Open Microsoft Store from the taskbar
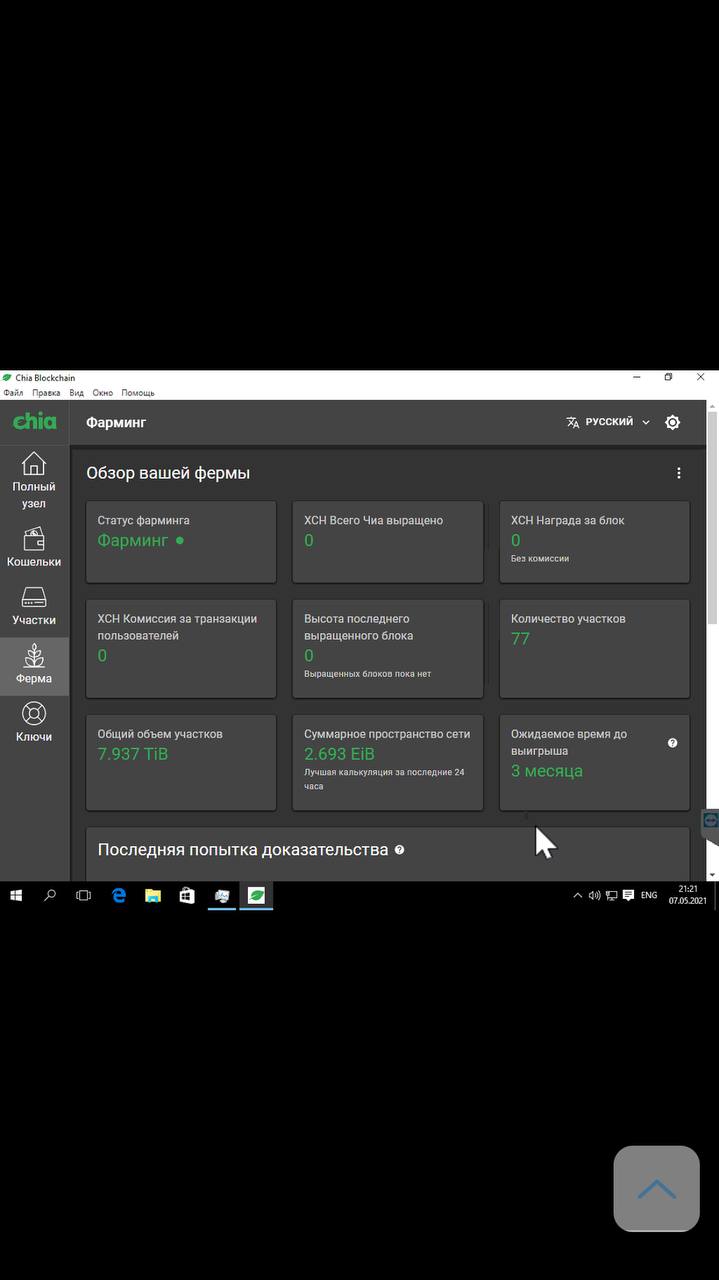Screen dimensions: 719x1280 tap(187, 896)
